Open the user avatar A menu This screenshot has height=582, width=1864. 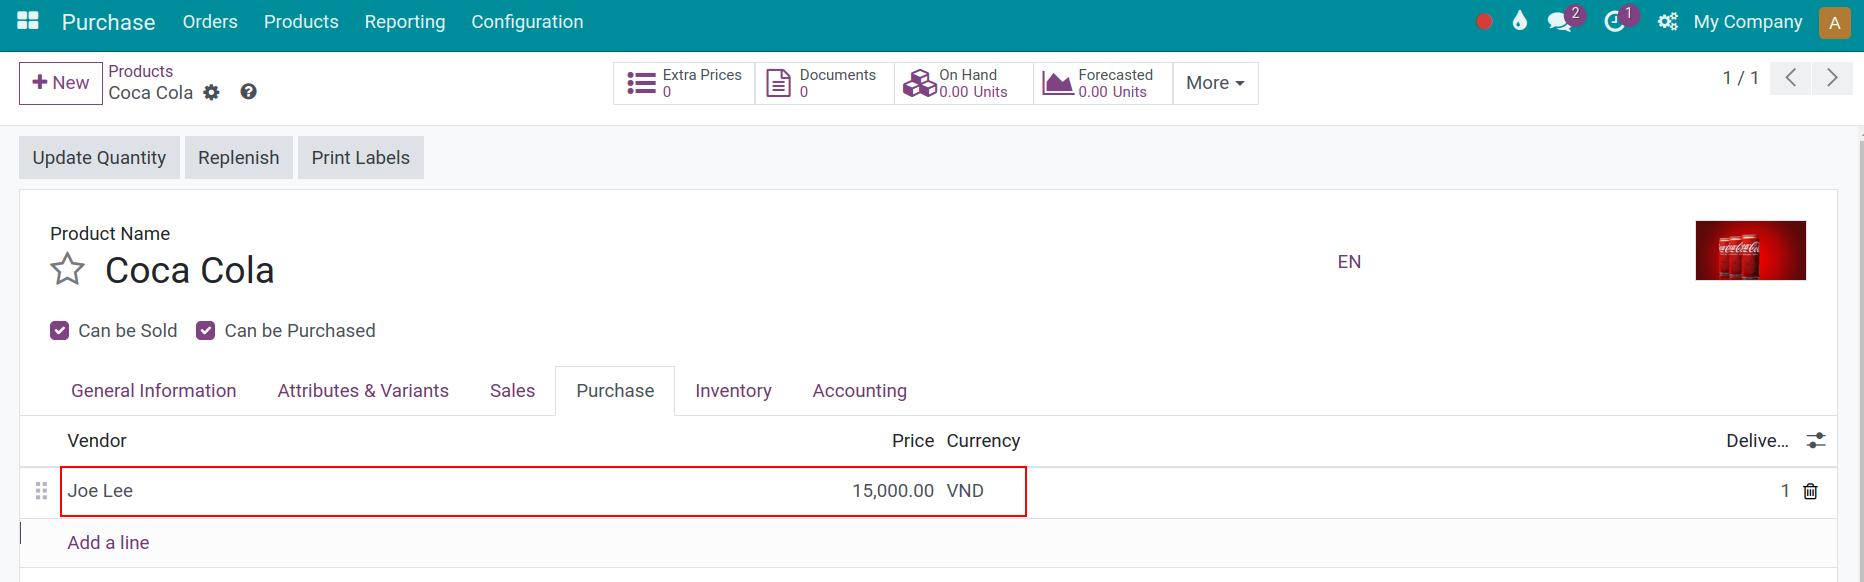click(x=1835, y=23)
